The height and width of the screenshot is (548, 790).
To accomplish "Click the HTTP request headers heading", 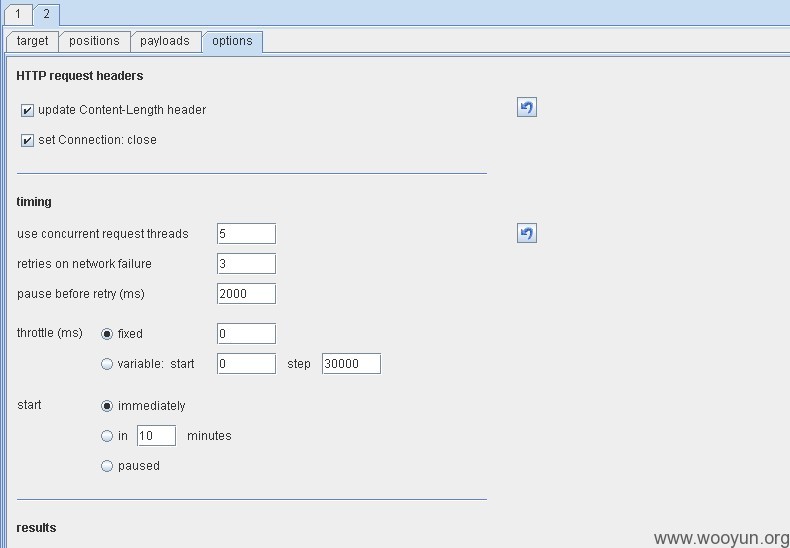I will (80, 76).
